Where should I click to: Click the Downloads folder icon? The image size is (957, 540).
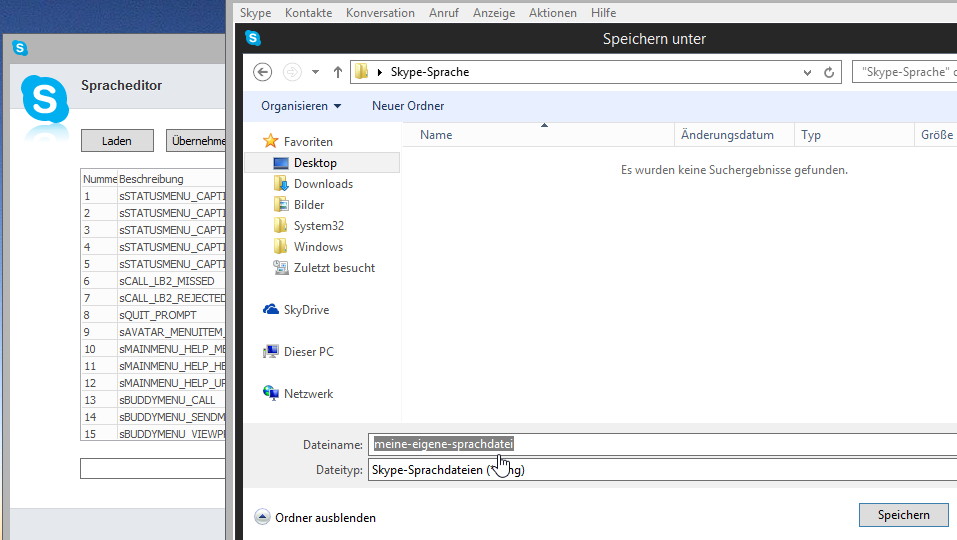point(281,183)
